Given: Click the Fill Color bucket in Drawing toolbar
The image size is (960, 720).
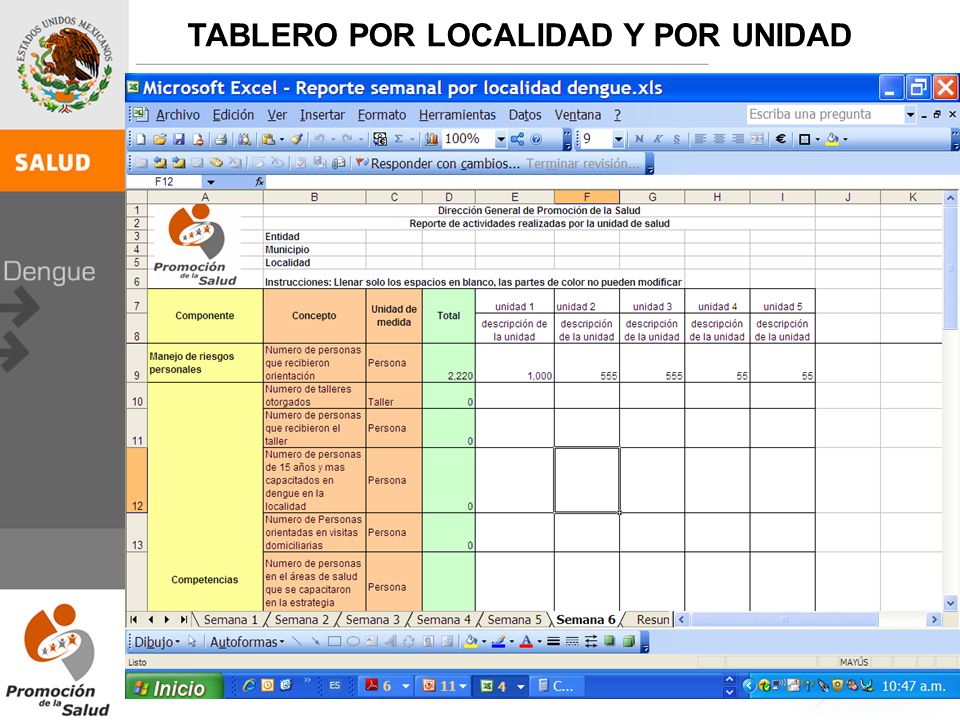Looking at the screenshot, I should click(x=471, y=642).
